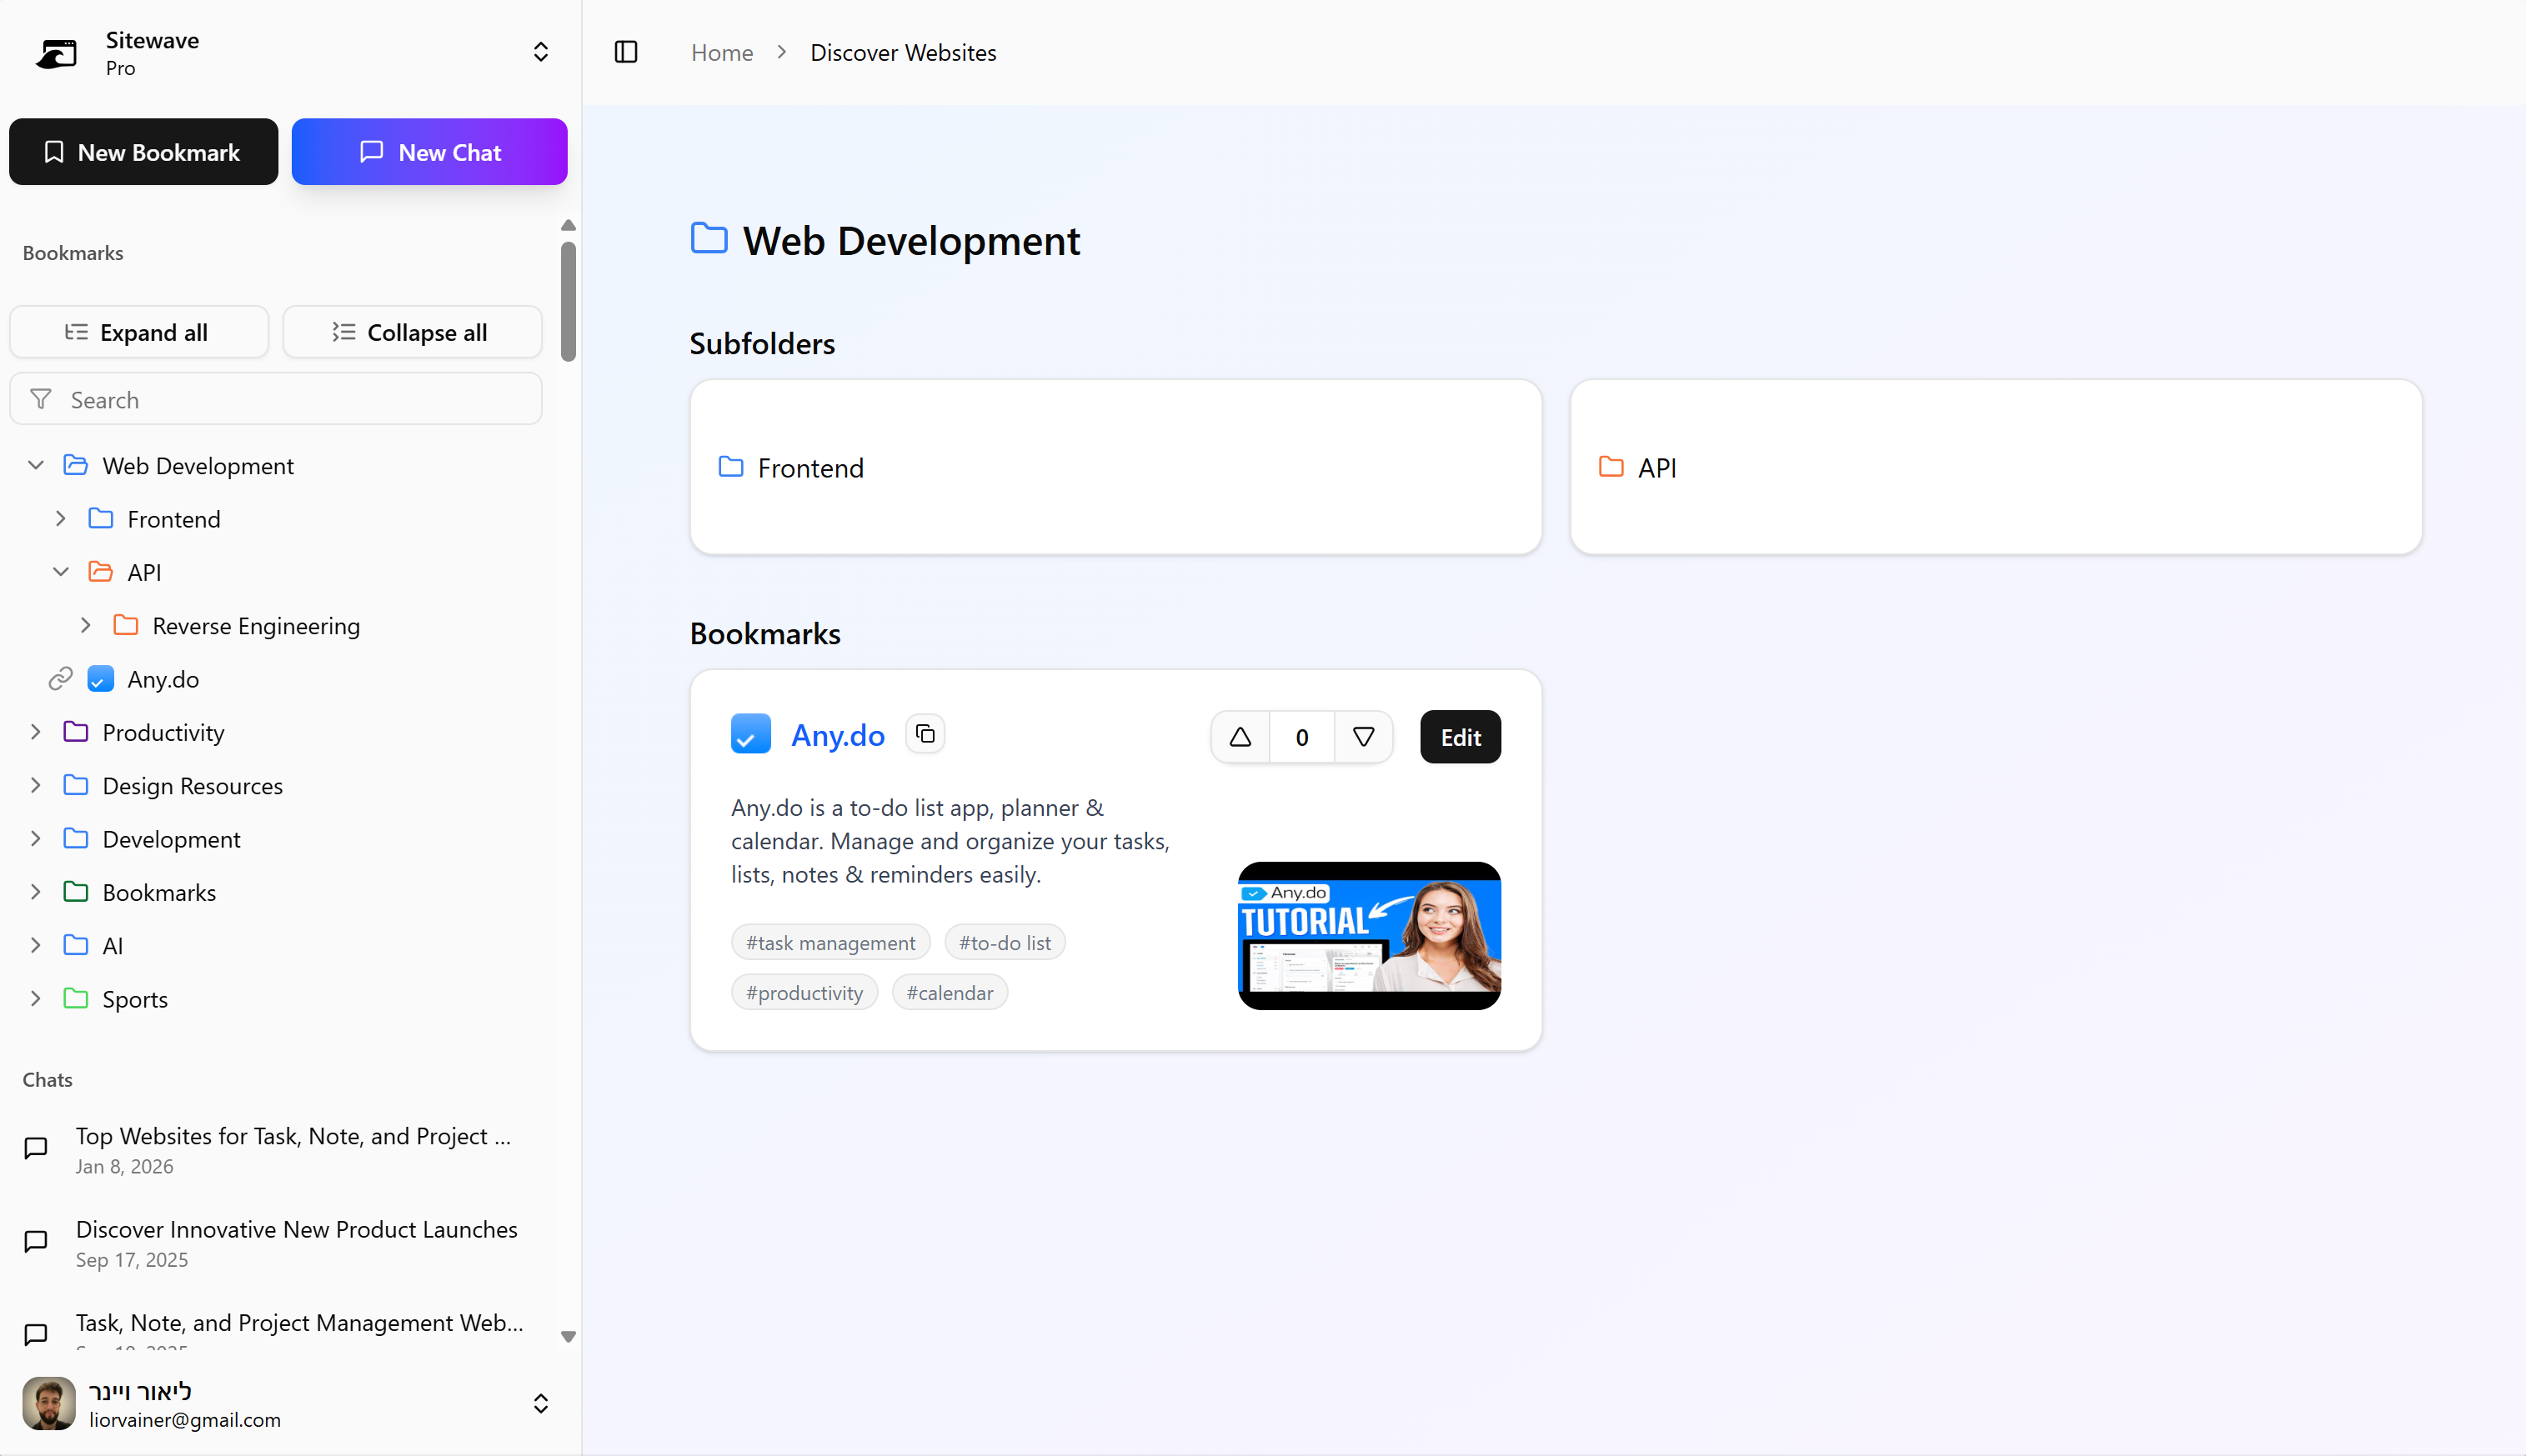
Task: Select the Design Resources tree folder
Action: pyautogui.click(x=192, y=785)
